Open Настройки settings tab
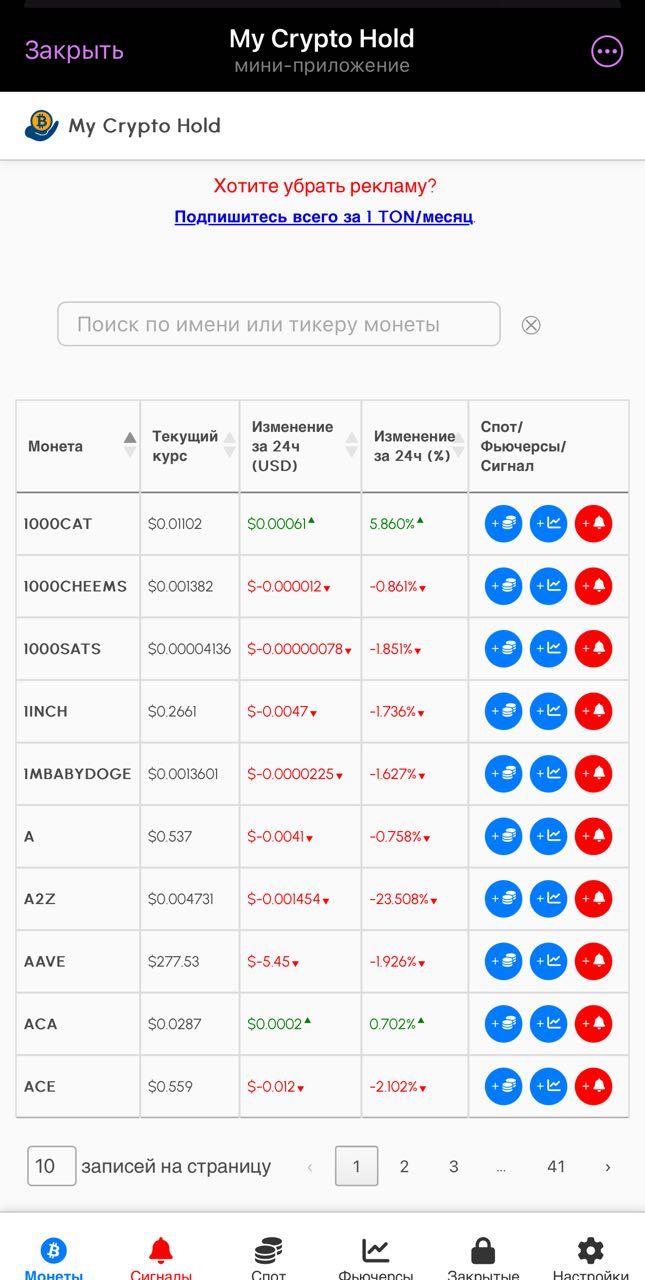This screenshot has height=1280, width=645. 590,1258
